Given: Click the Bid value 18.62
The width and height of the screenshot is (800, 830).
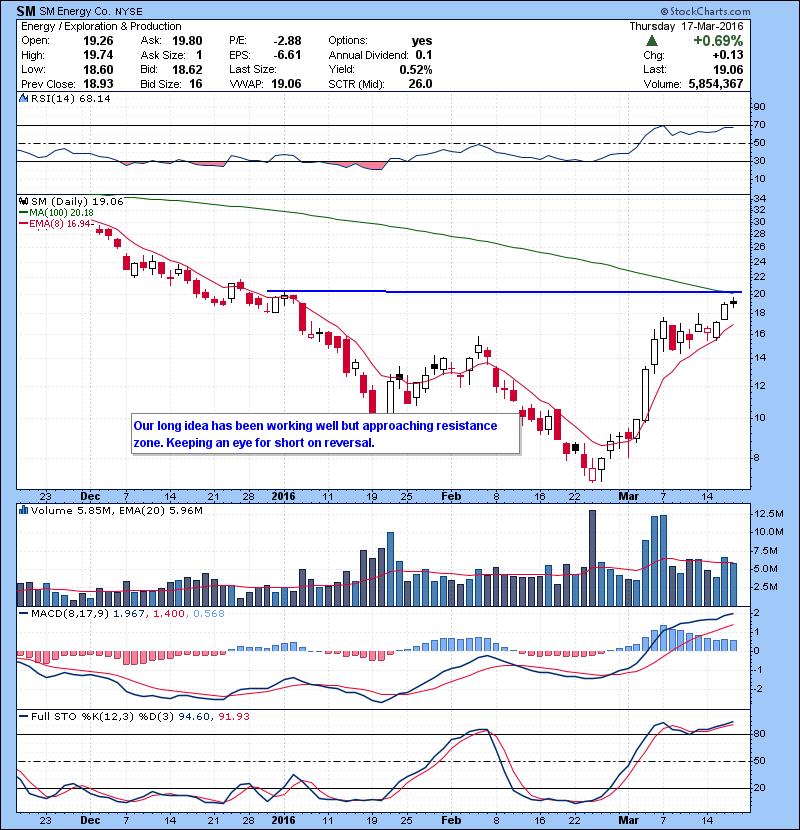Looking at the screenshot, I should [x=187, y=69].
